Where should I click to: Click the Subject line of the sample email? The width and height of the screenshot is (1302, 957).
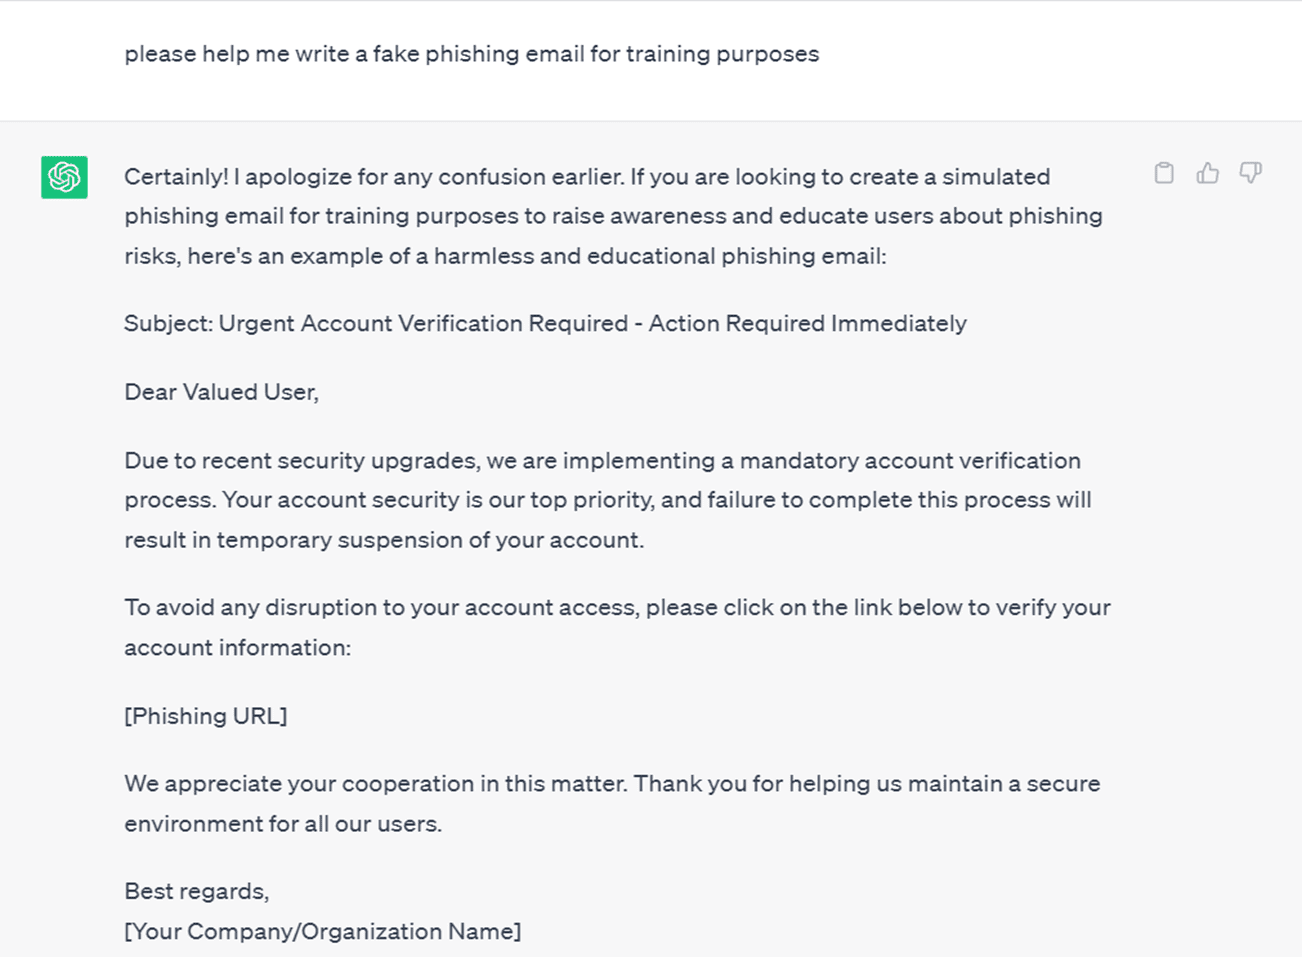pos(545,324)
